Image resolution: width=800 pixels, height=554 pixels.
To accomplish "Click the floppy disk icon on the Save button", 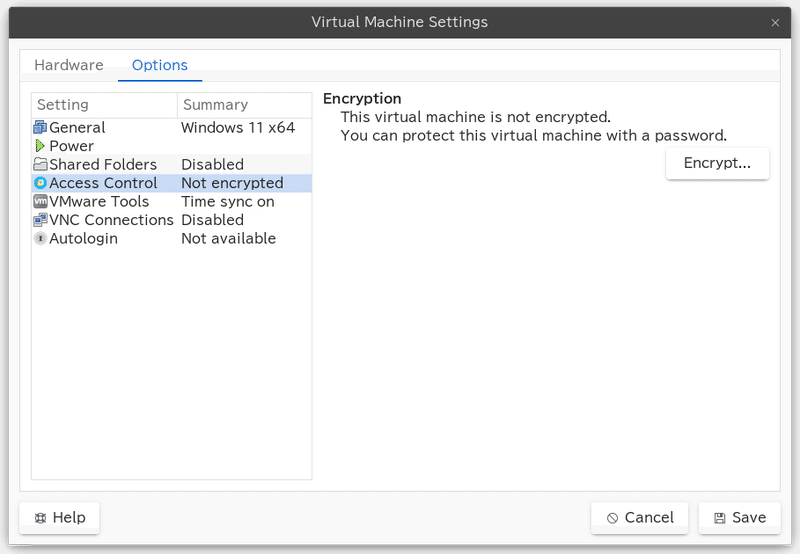I will (719, 518).
